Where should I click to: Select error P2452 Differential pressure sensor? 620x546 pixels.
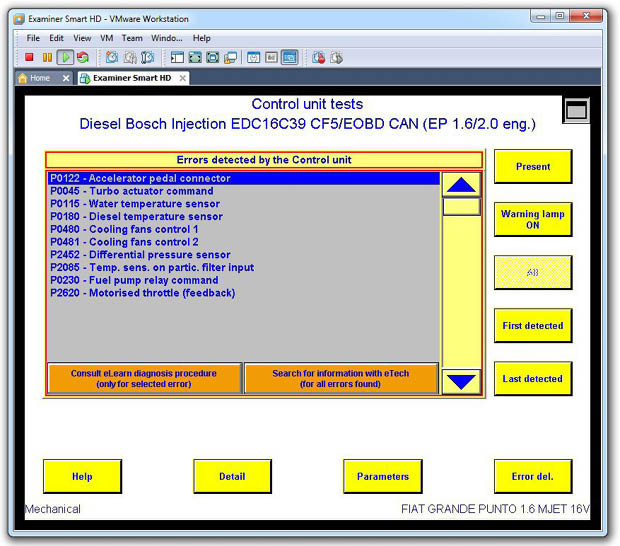(x=140, y=255)
